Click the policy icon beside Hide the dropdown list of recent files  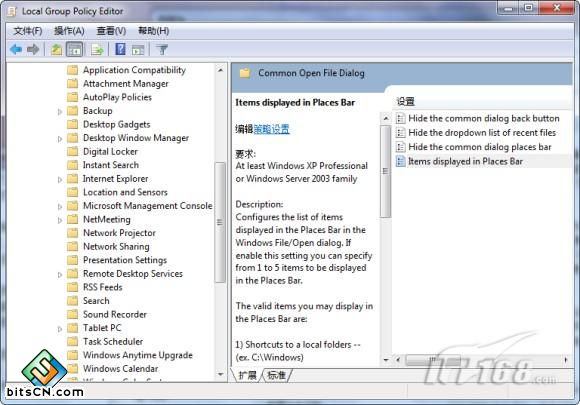pos(400,132)
